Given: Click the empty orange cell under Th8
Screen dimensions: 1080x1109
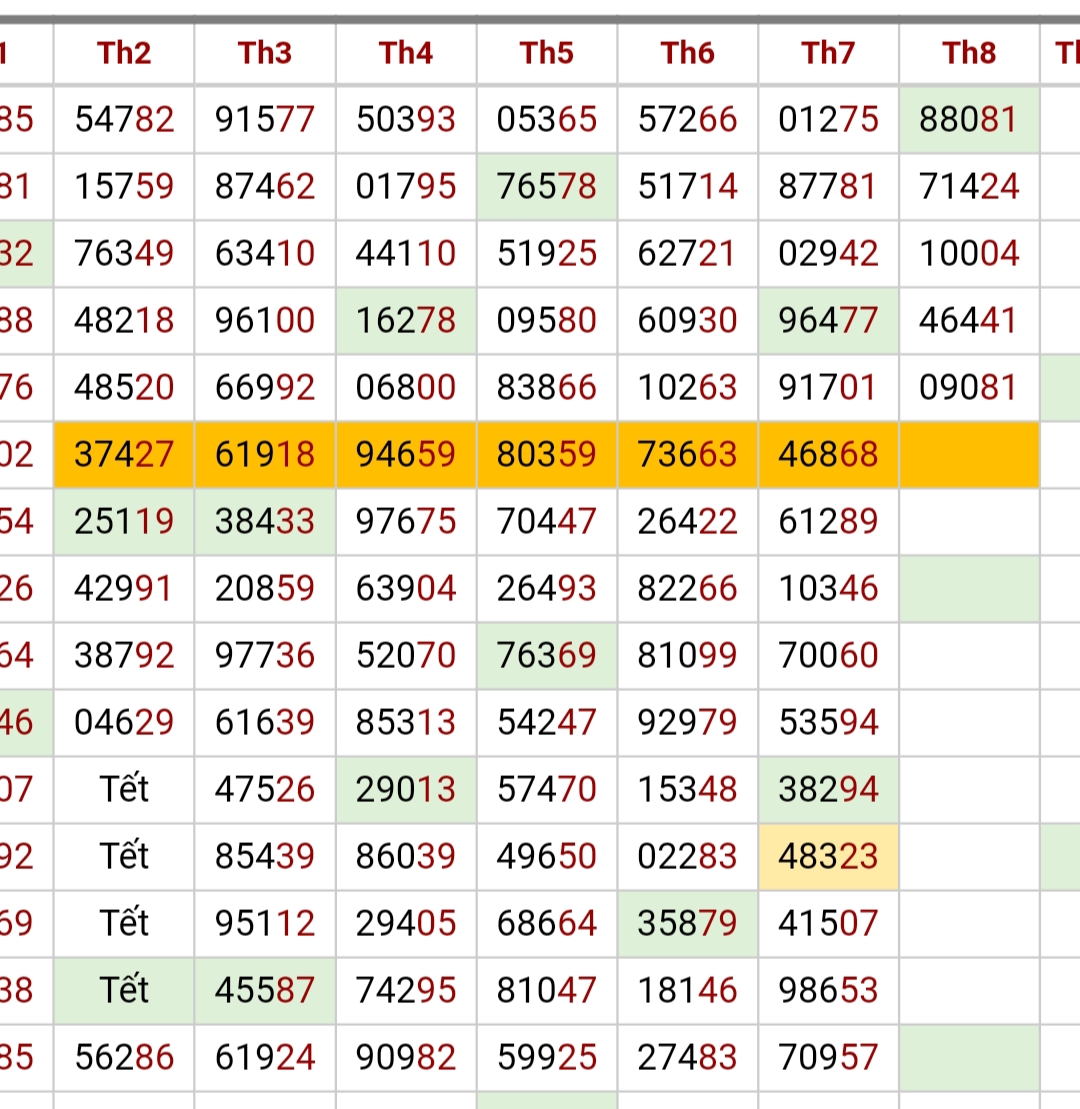Looking at the screenshot, I should [x=969, y=454].
